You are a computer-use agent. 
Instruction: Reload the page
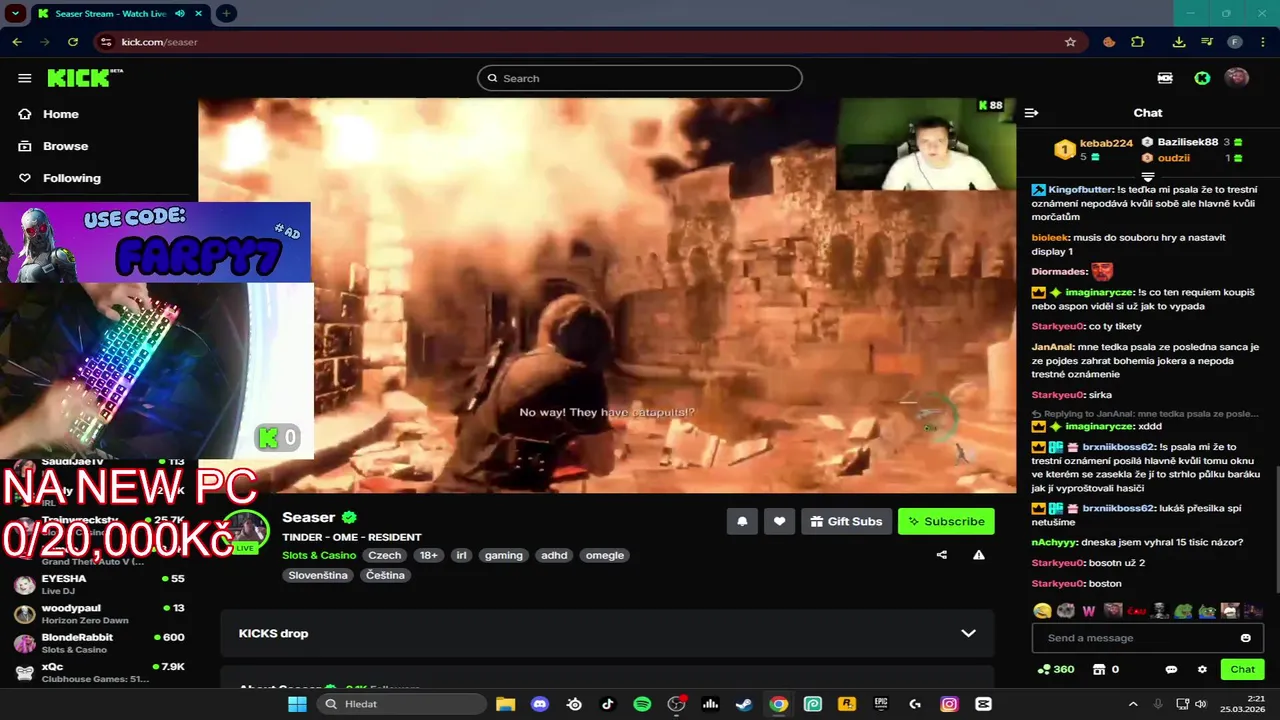[73, 42]
